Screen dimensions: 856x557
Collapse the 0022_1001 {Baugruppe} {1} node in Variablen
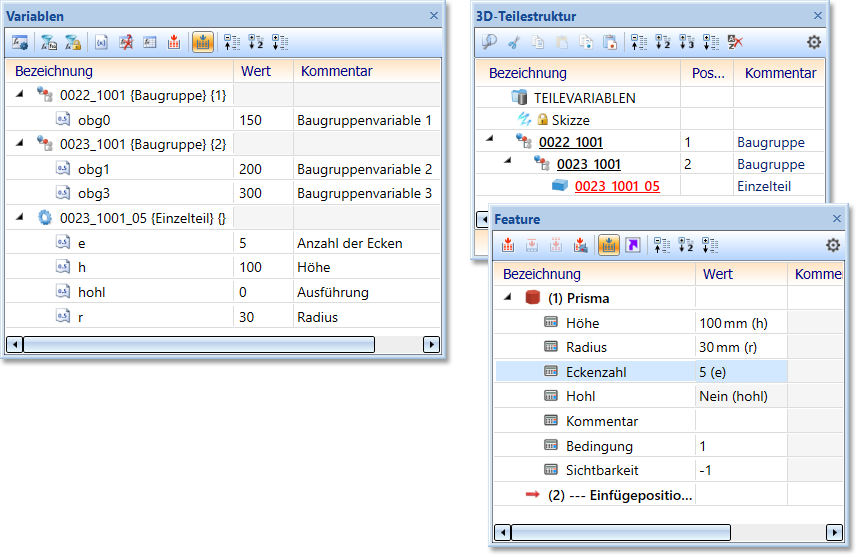point(20,94)
